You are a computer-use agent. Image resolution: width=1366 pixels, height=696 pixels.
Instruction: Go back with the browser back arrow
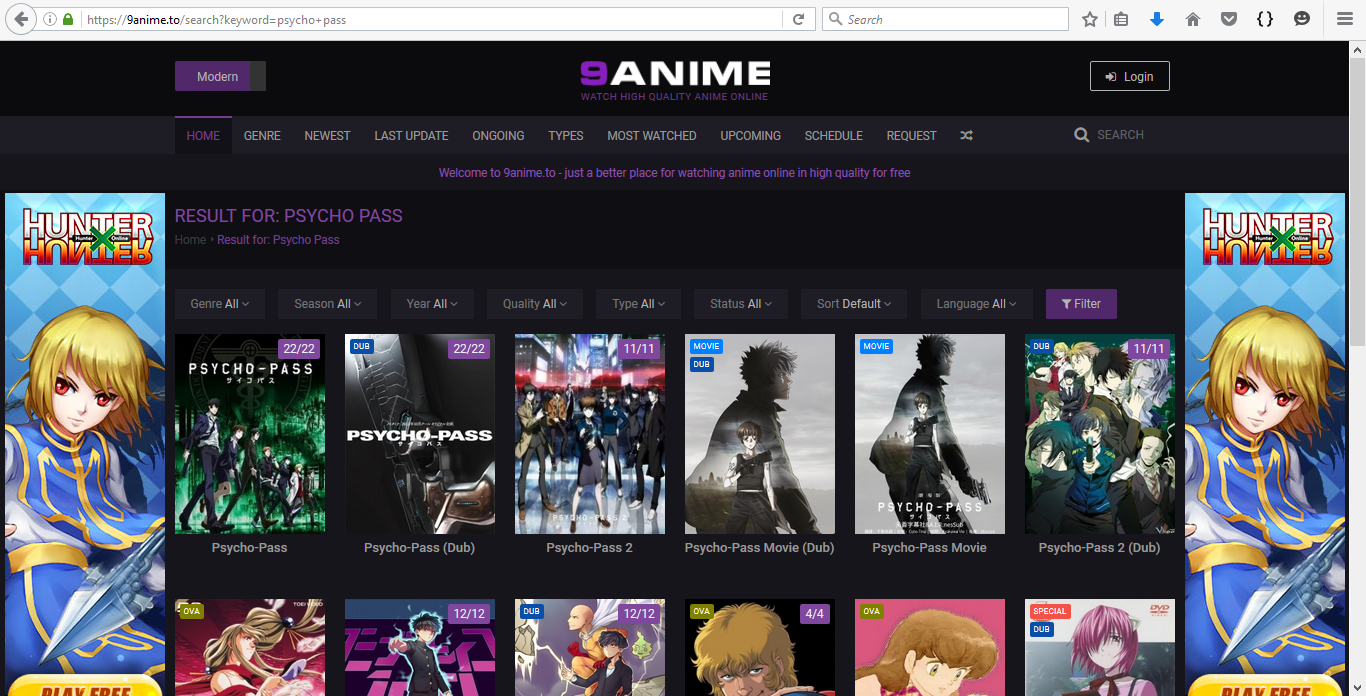20,19
